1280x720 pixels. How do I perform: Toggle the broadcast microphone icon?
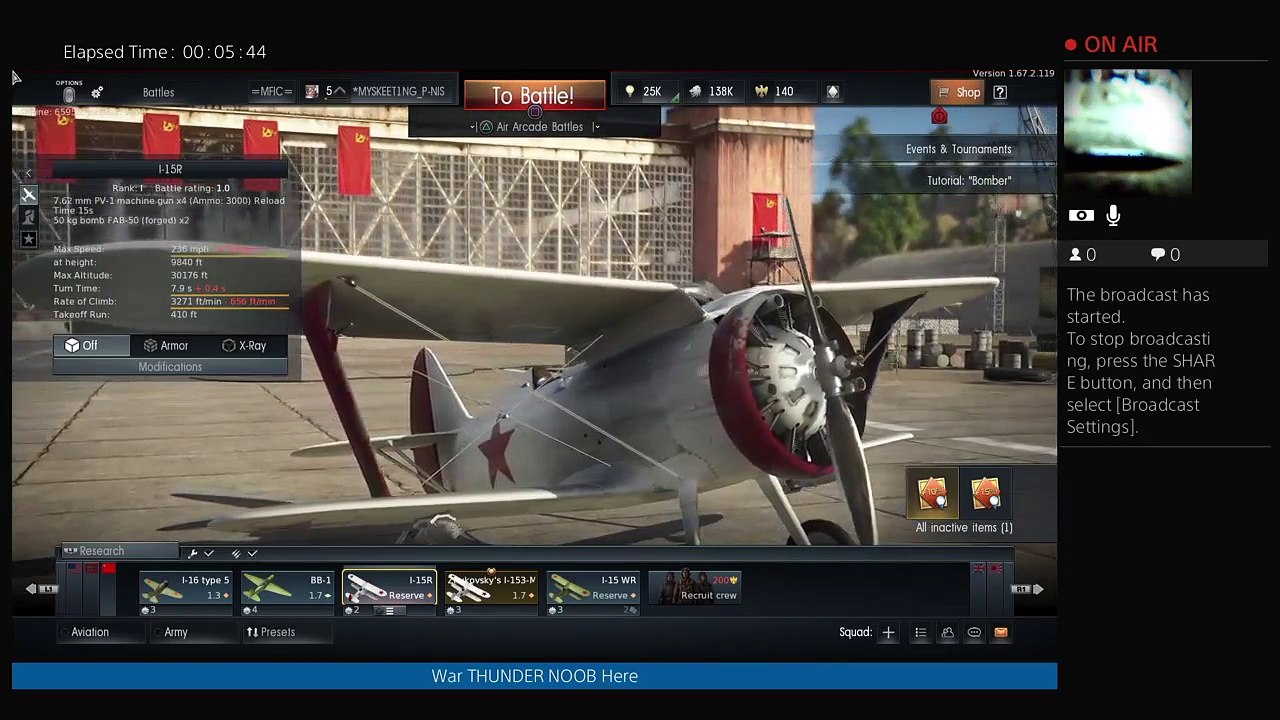click(x=1113, y=216)
